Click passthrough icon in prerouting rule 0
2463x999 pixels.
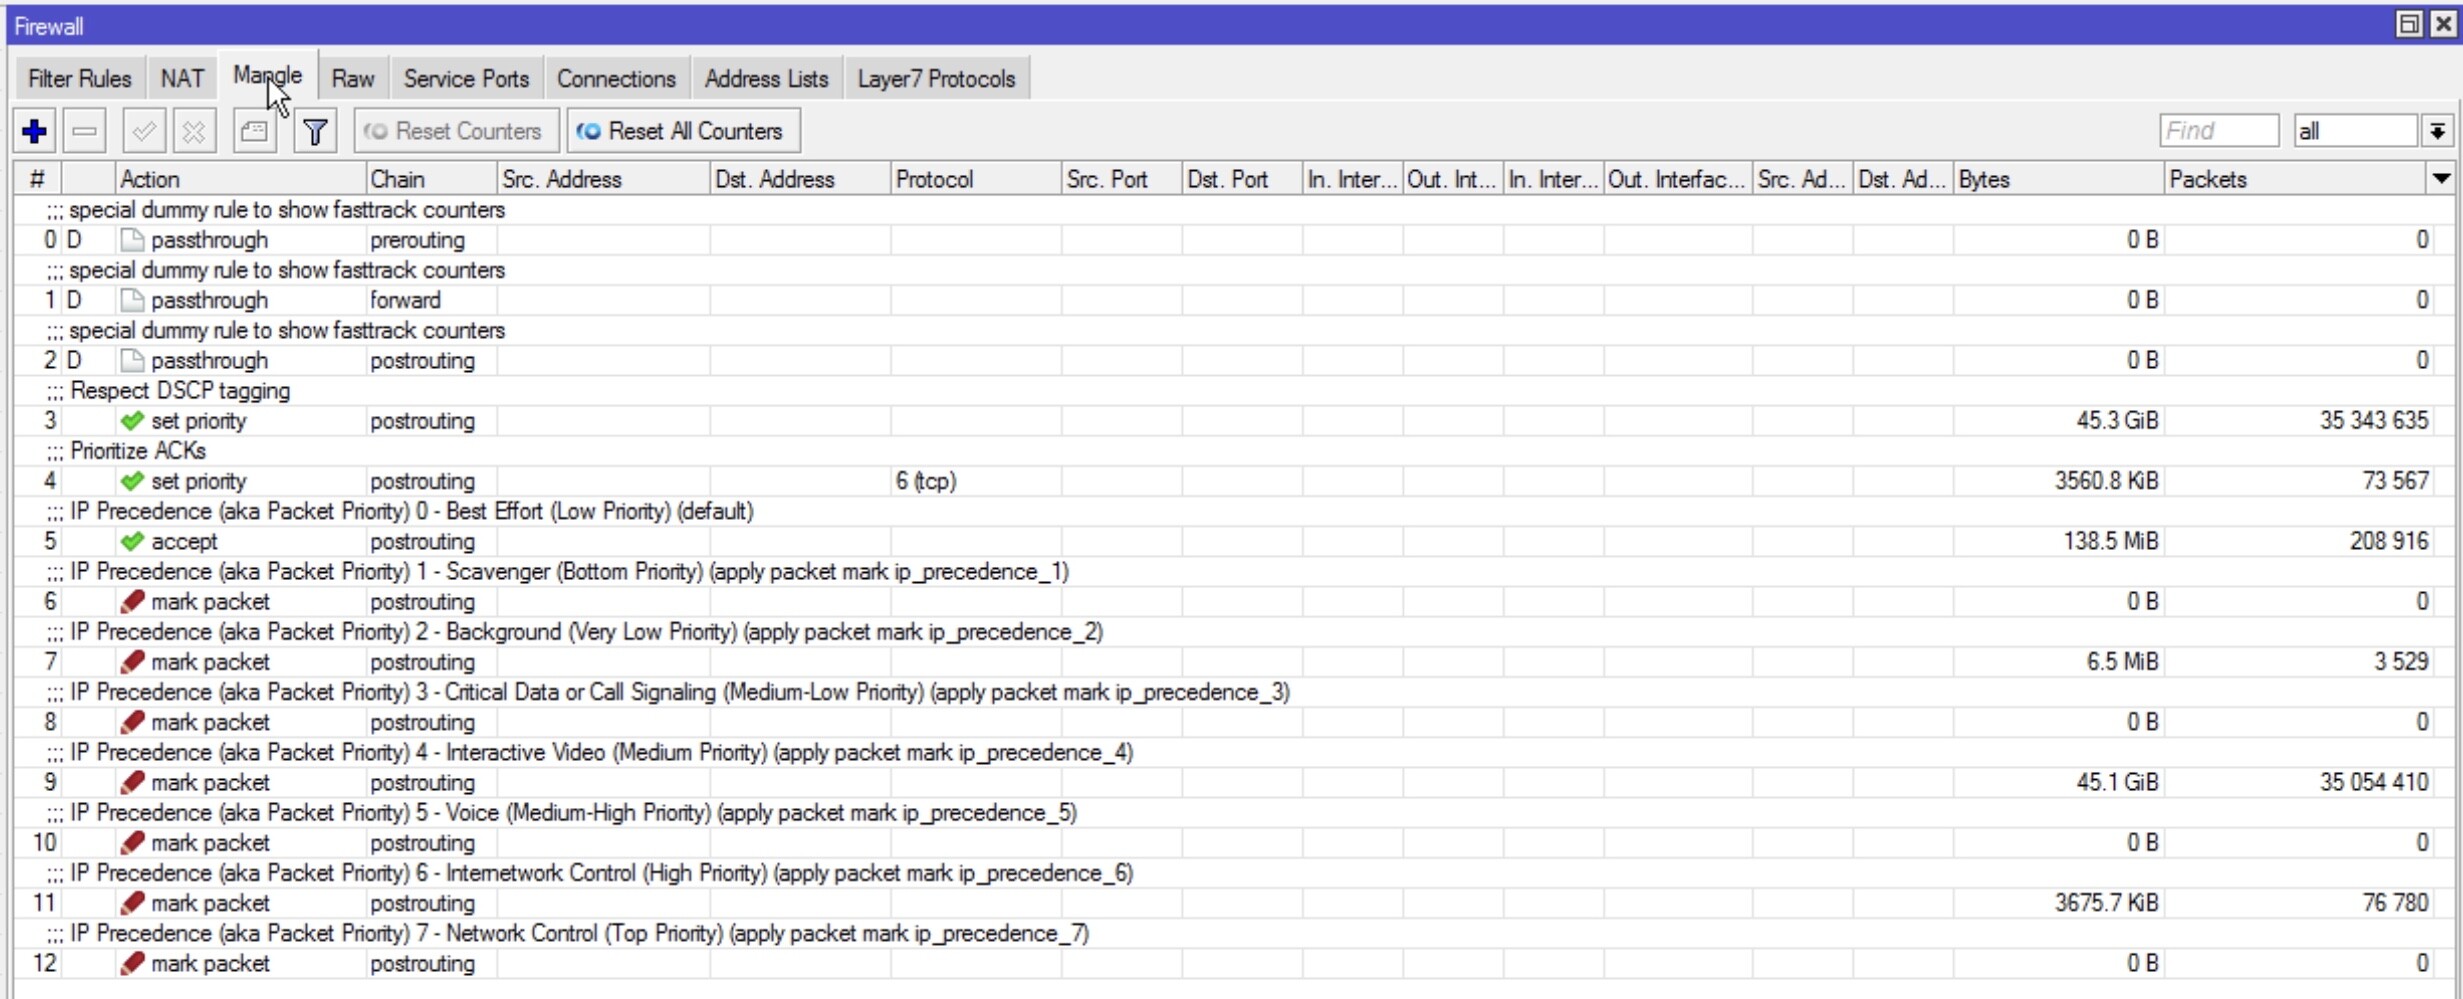[x=131, y=240]
